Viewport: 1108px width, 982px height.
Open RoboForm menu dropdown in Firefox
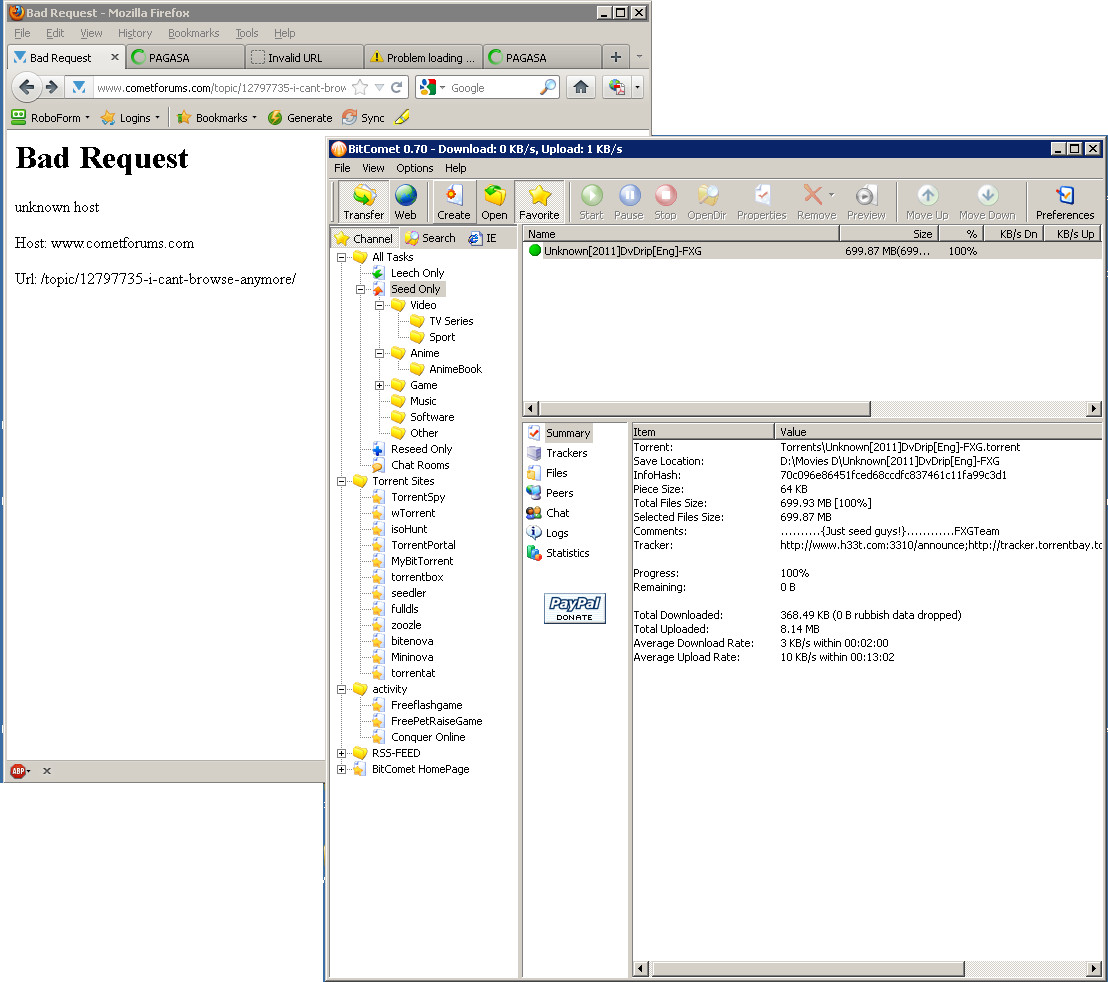tap(87, 117)
